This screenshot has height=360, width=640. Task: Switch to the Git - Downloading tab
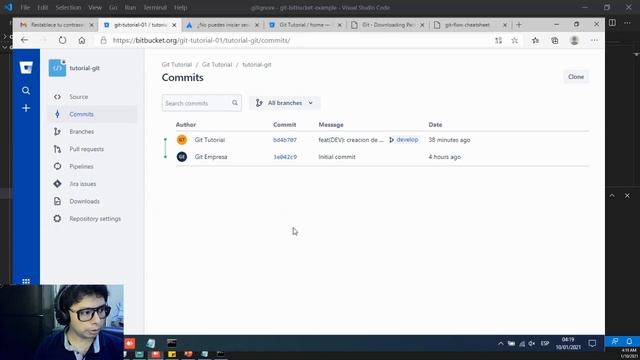click(387, 25)
